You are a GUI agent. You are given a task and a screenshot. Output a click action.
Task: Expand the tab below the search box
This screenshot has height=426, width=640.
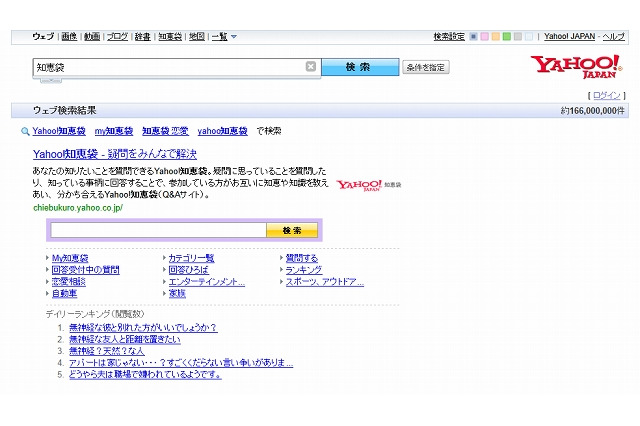pyautogui.click(x=51, y=81)
